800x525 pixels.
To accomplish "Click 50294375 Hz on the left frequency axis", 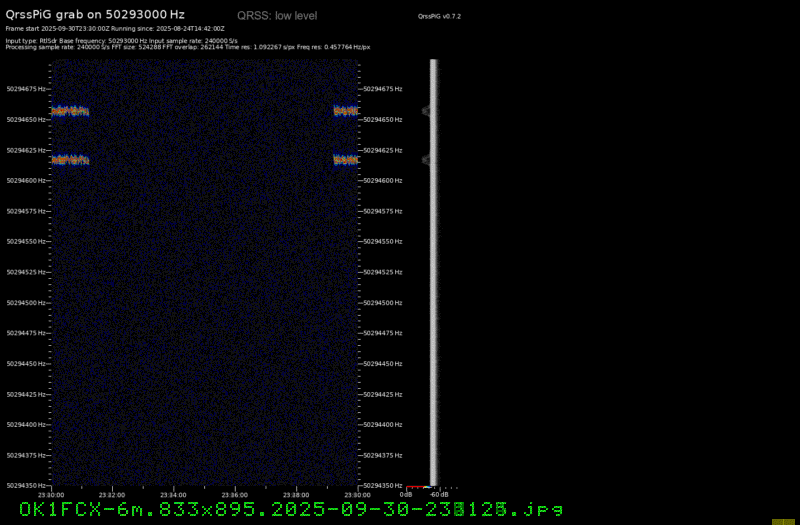I will 26,455.
